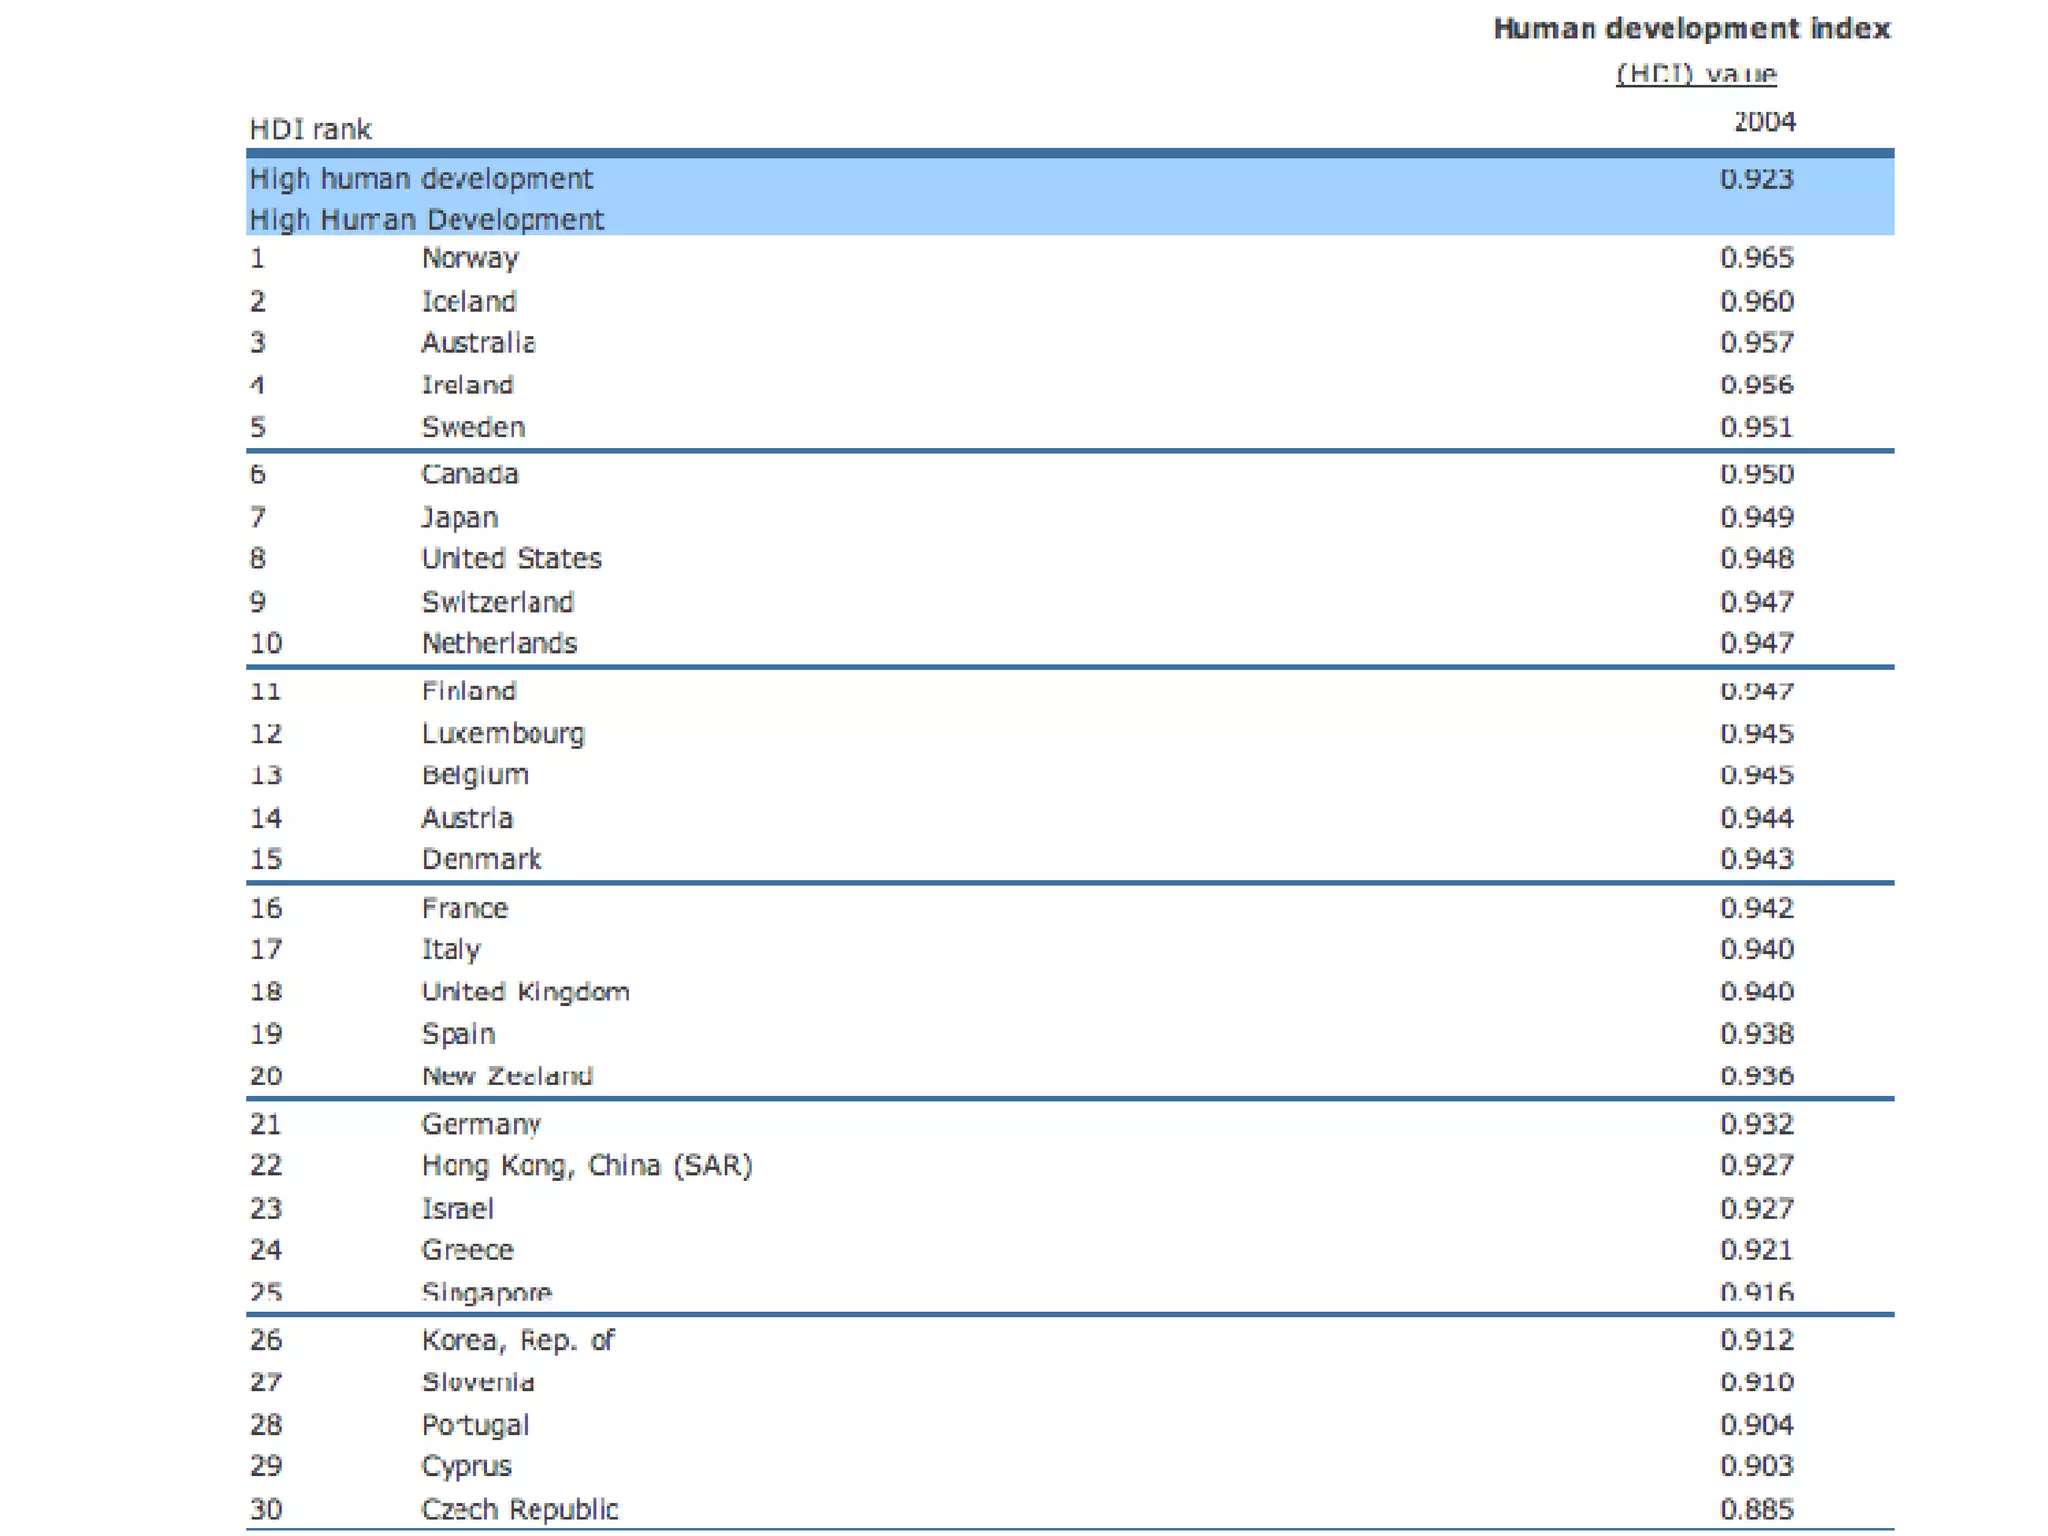
Task: Click the HDI rank column header
Action: point(310,129)
